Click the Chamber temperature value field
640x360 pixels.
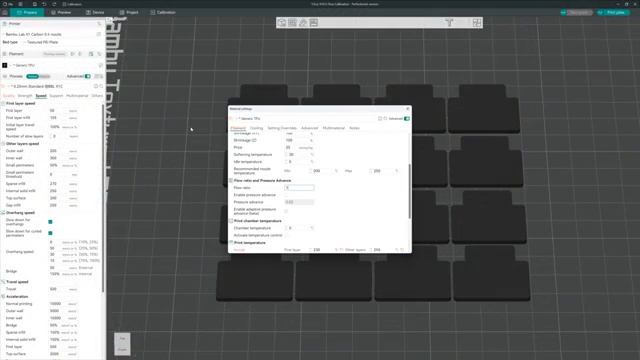[x=299, y=228]
